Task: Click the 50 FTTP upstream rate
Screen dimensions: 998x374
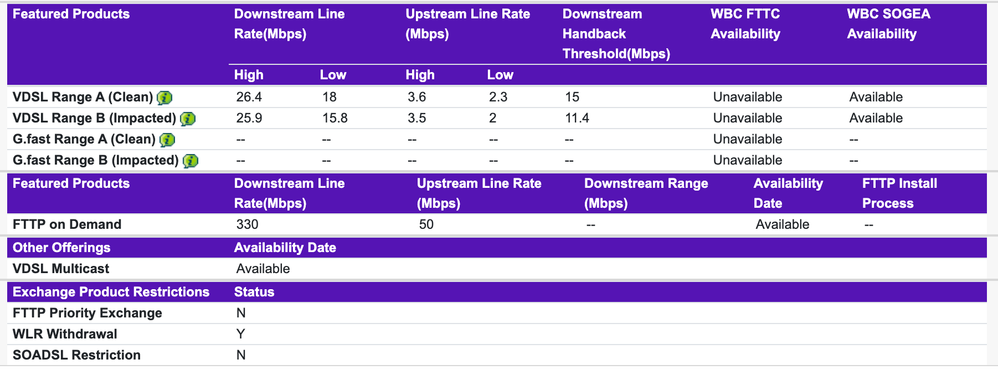Action: [426, 225]
